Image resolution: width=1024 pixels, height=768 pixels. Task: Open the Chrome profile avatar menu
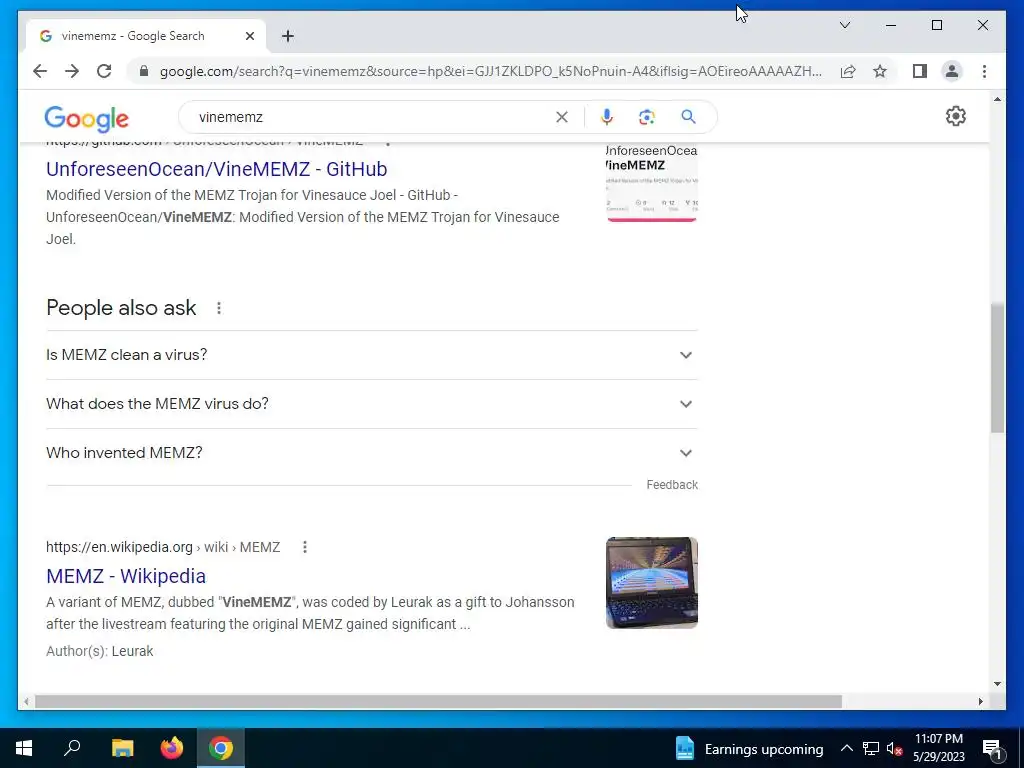(x=952, y=71)
